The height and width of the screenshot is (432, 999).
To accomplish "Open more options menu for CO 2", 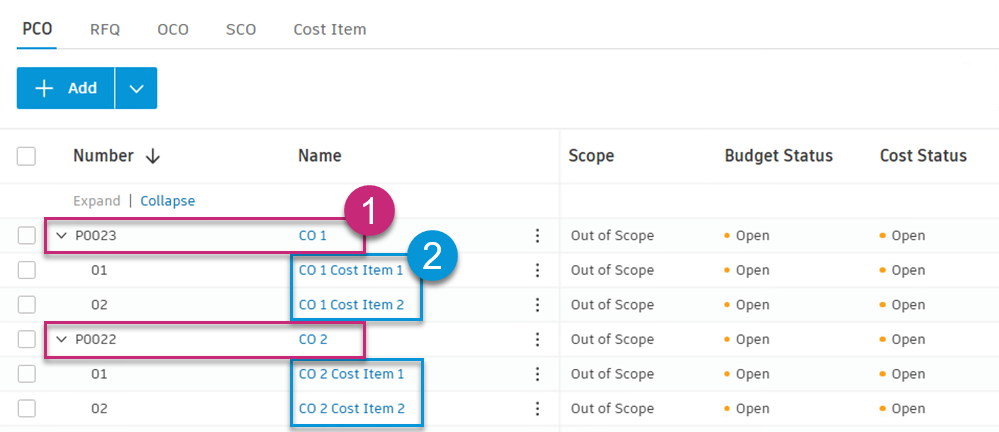I will tap(537, 340).
